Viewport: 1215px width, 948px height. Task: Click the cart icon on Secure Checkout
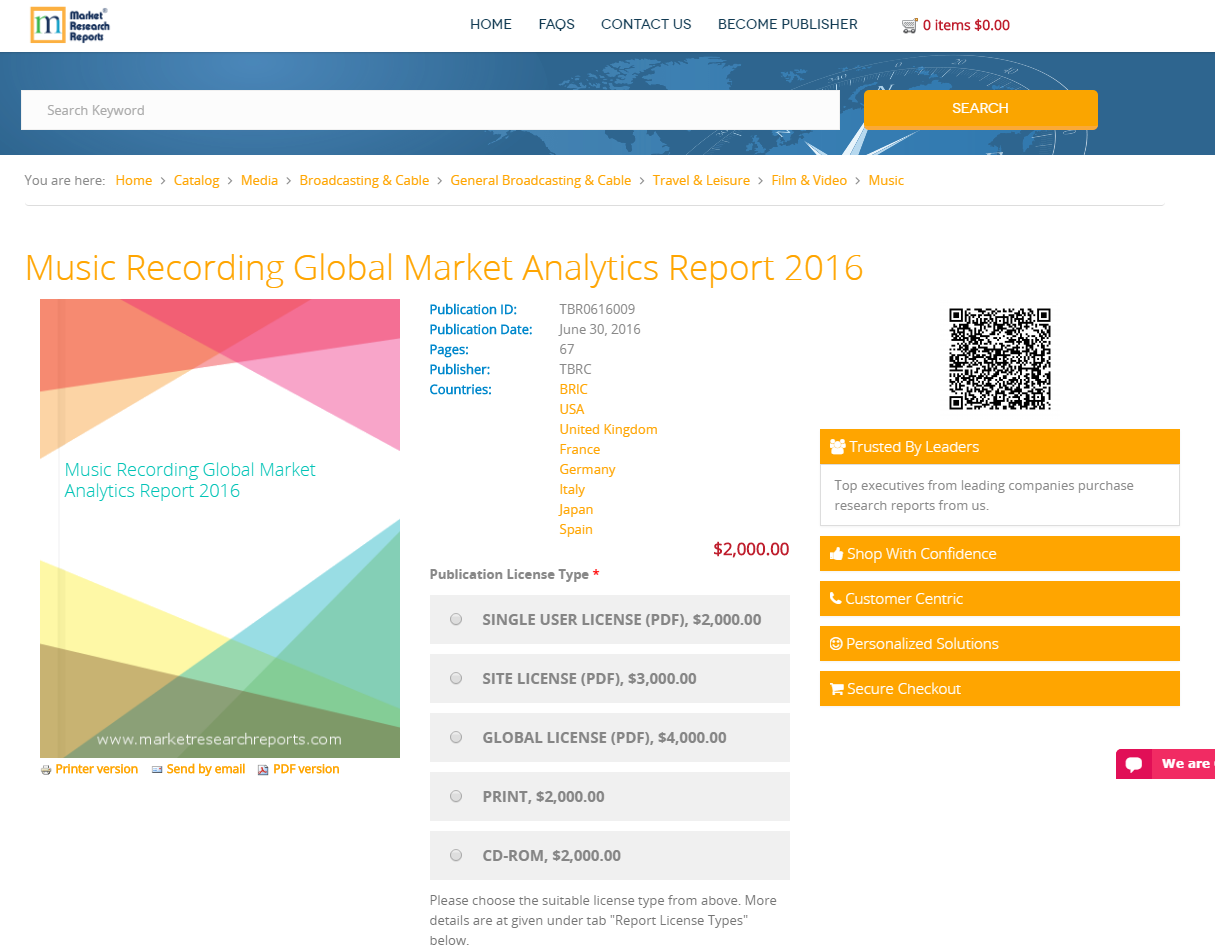tap(837, 689)
